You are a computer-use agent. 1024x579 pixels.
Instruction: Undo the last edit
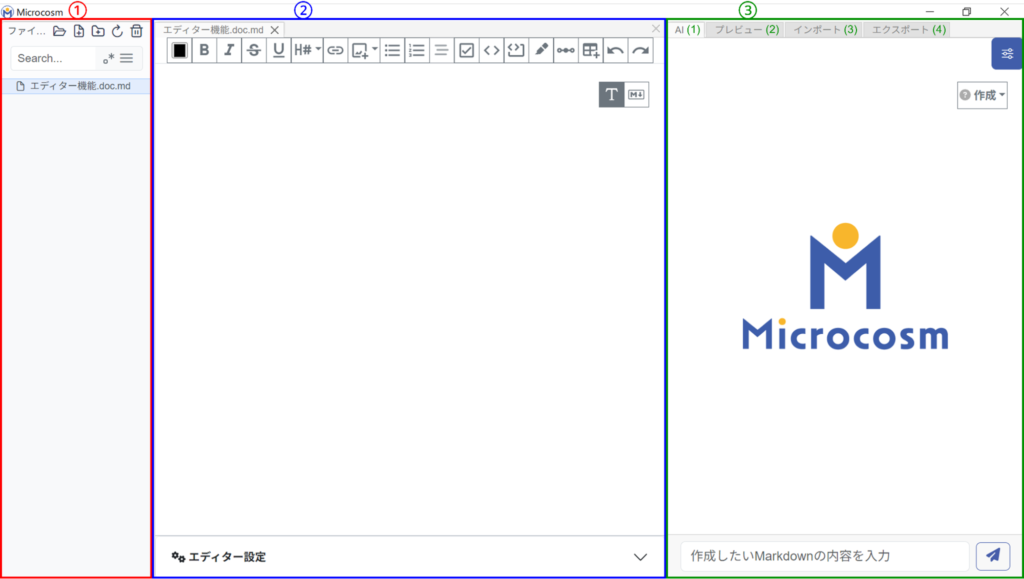point(615,50)
